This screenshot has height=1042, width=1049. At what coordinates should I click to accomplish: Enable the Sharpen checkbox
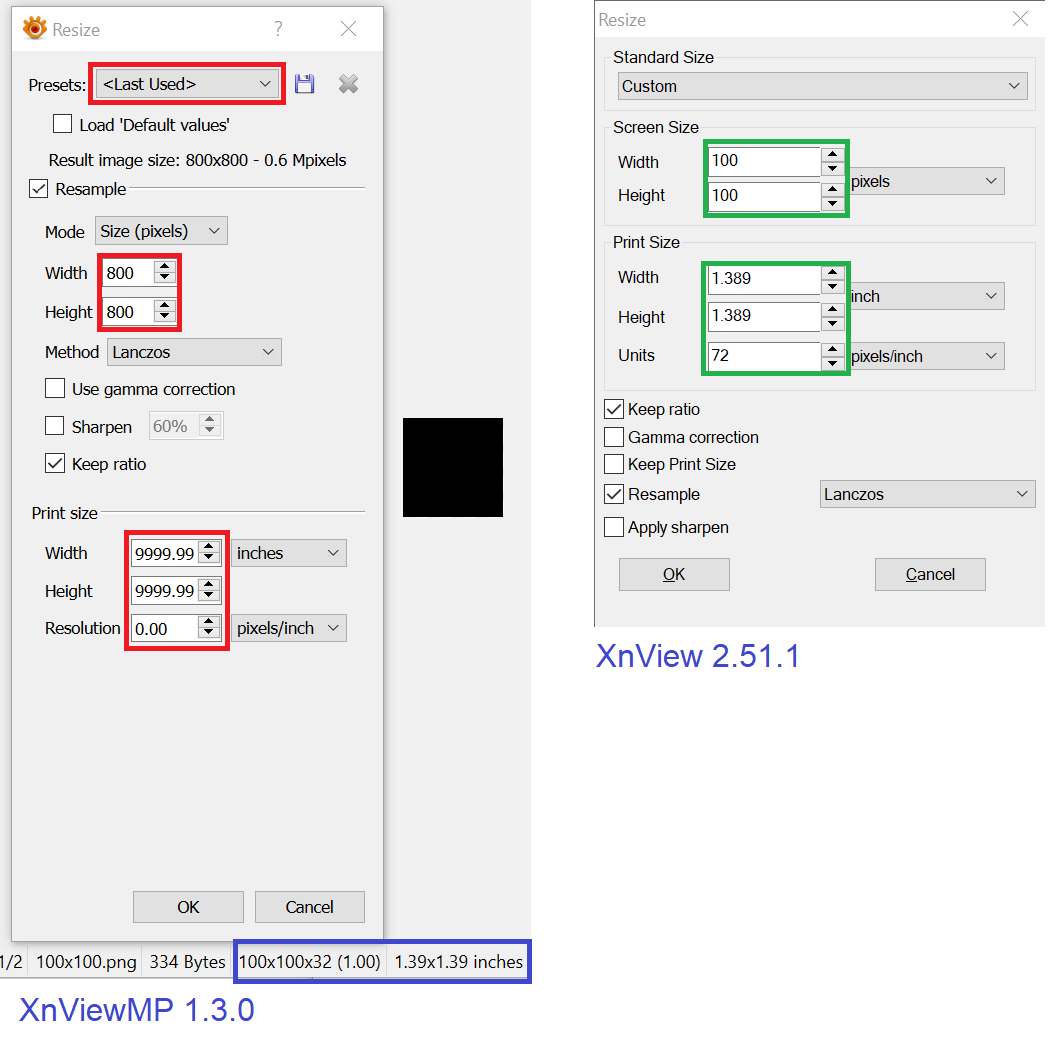(55, 426)
